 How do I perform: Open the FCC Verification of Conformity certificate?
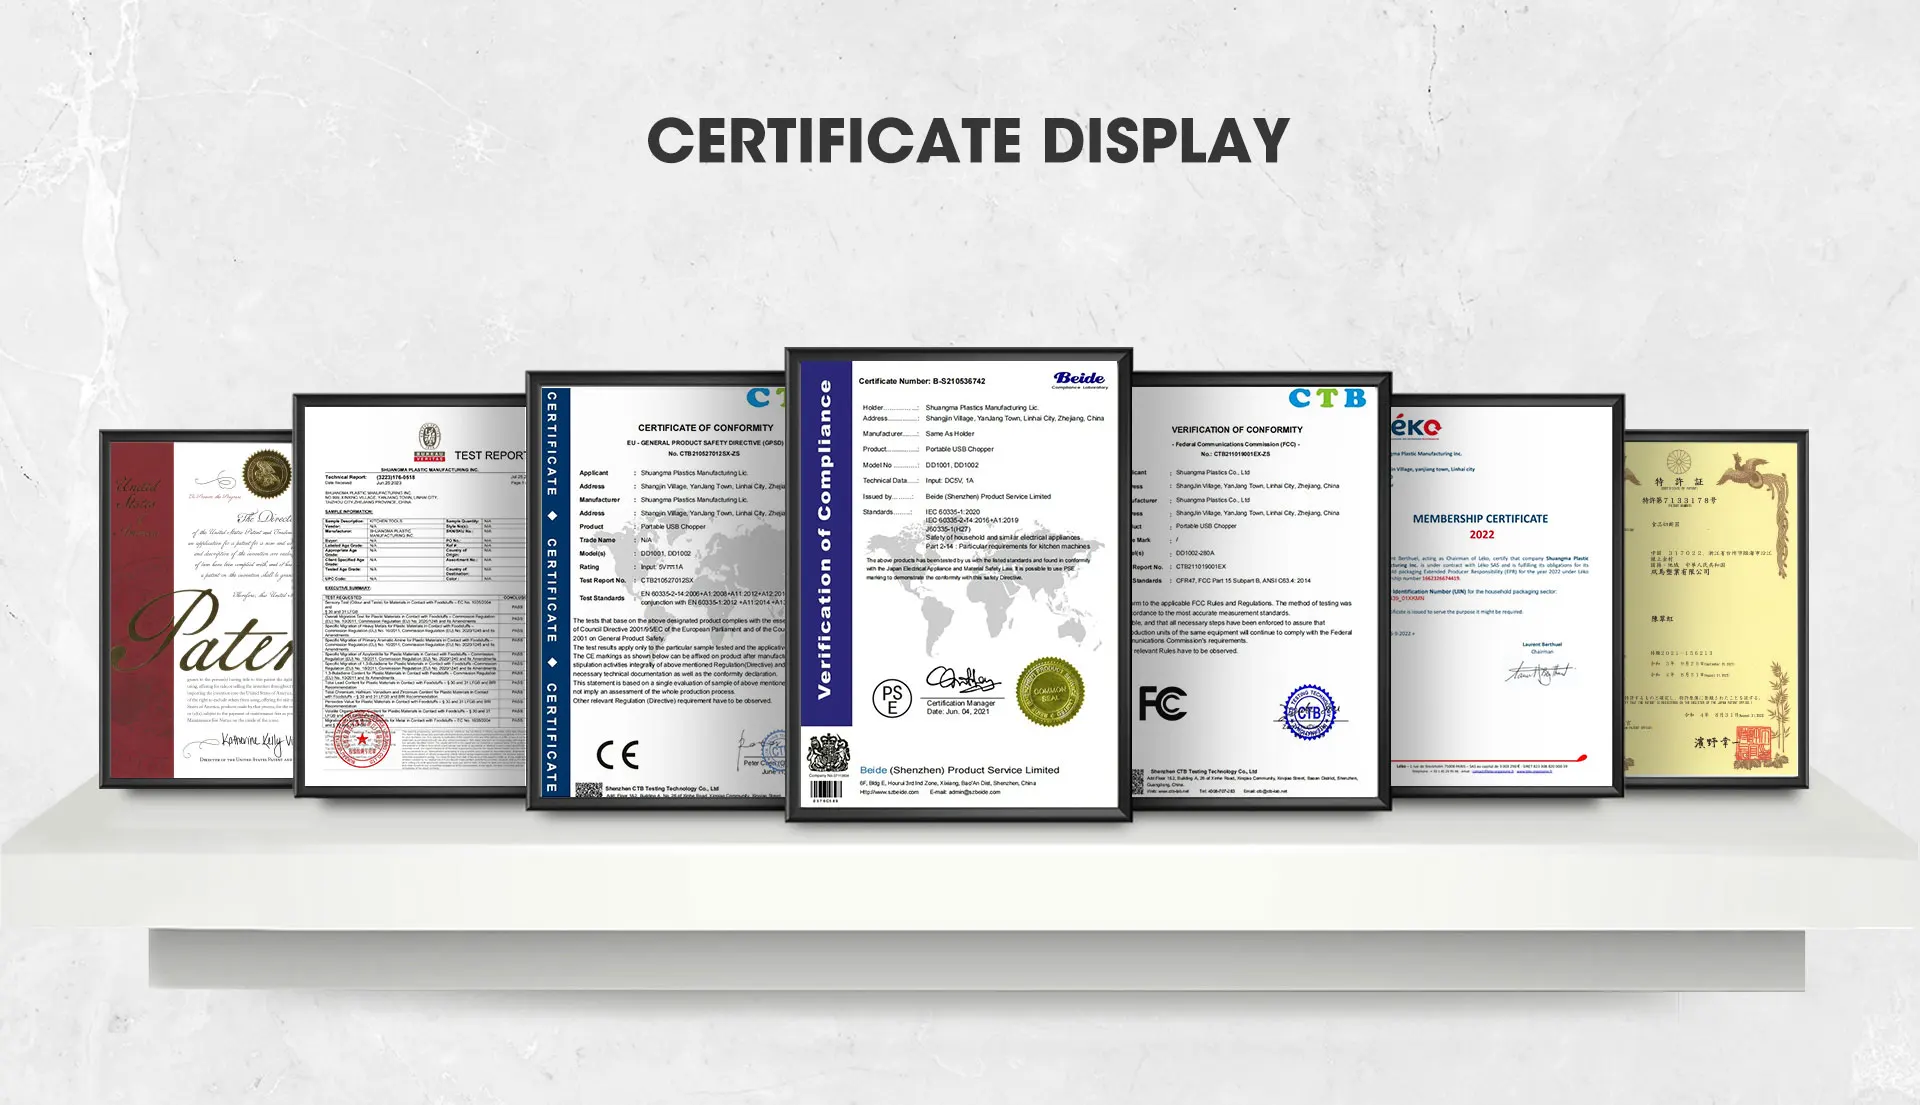(x=1261, y=590)
